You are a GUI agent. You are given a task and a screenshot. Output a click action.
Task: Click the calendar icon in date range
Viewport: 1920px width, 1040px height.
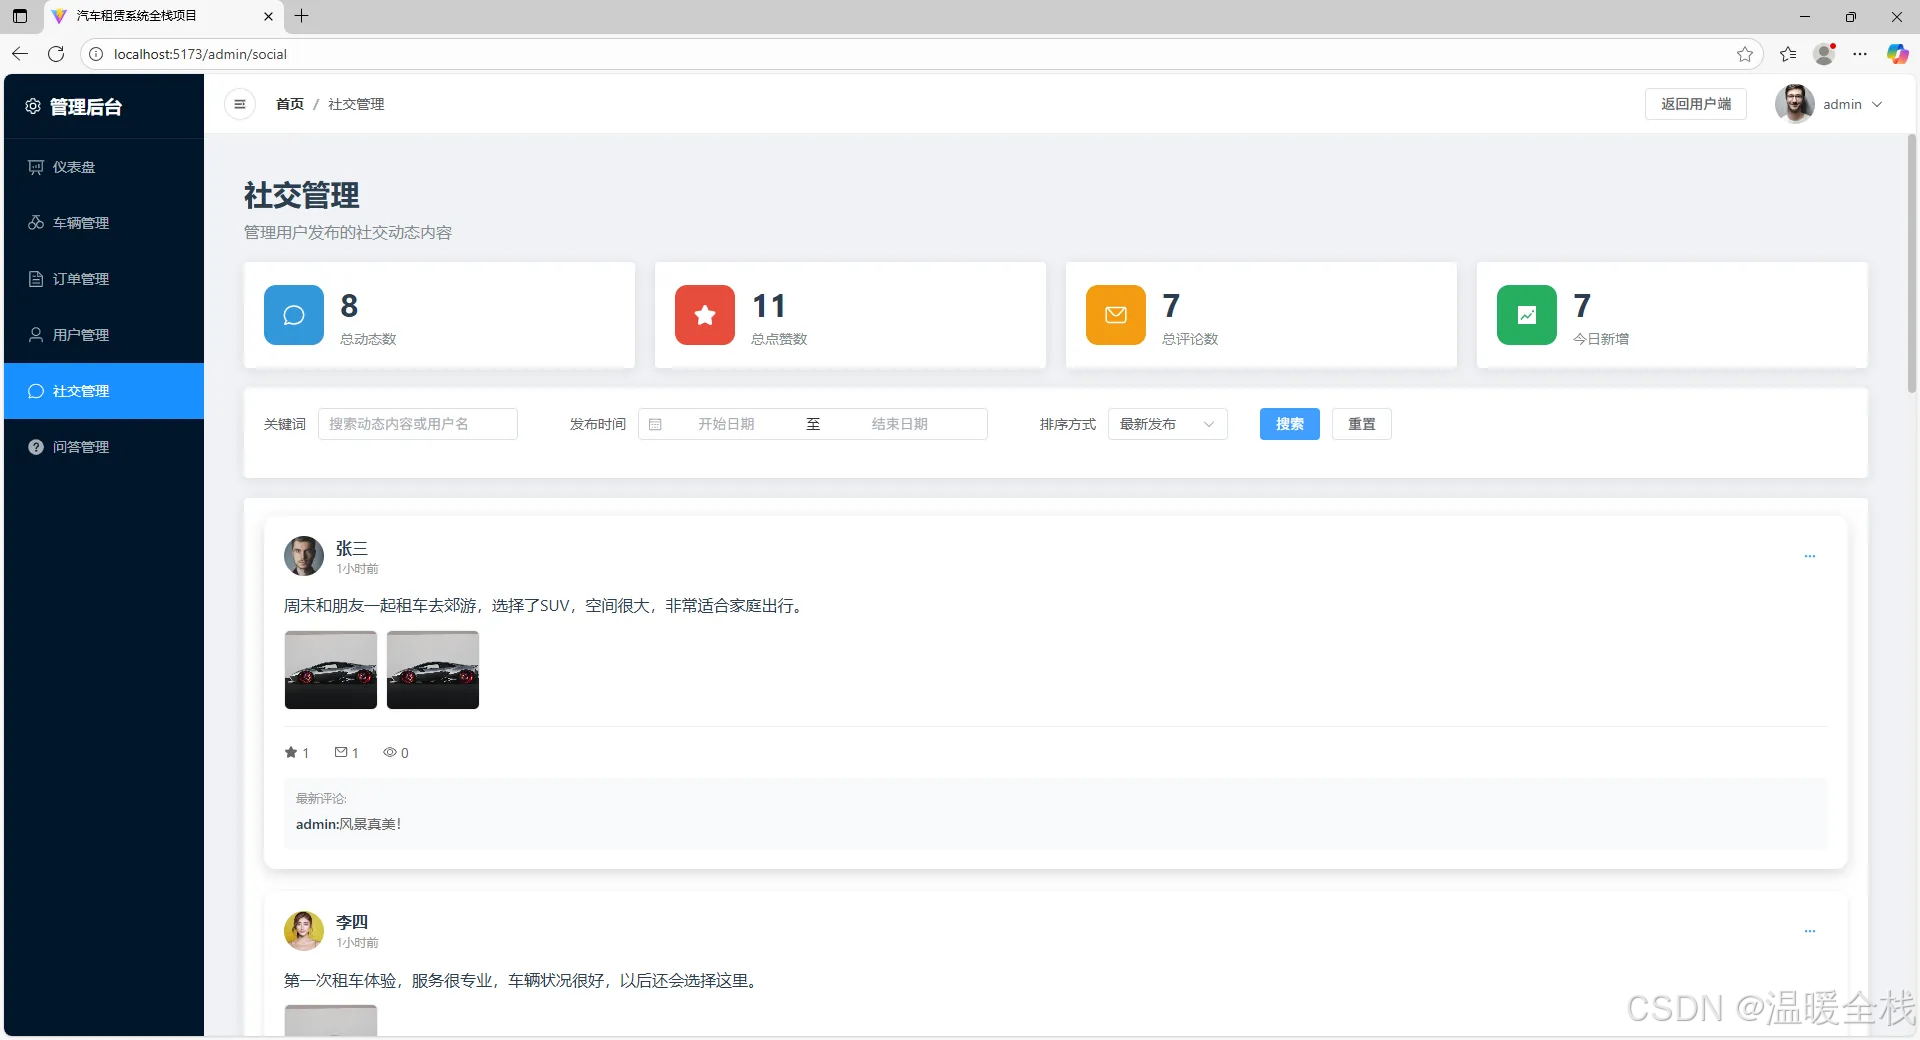(655, 424)
